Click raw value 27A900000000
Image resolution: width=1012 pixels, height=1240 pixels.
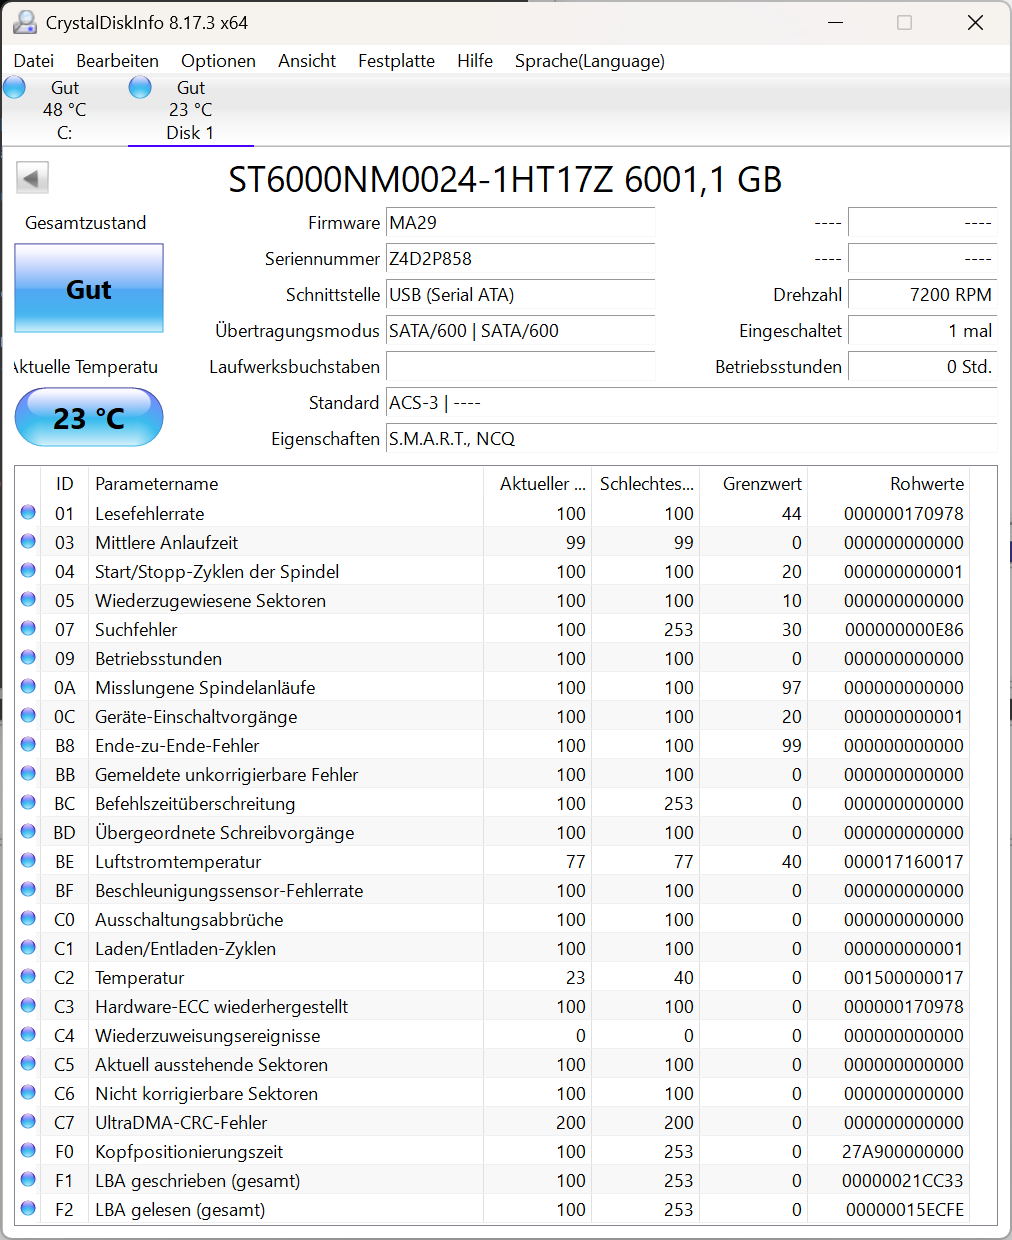tap(903, 1151)
